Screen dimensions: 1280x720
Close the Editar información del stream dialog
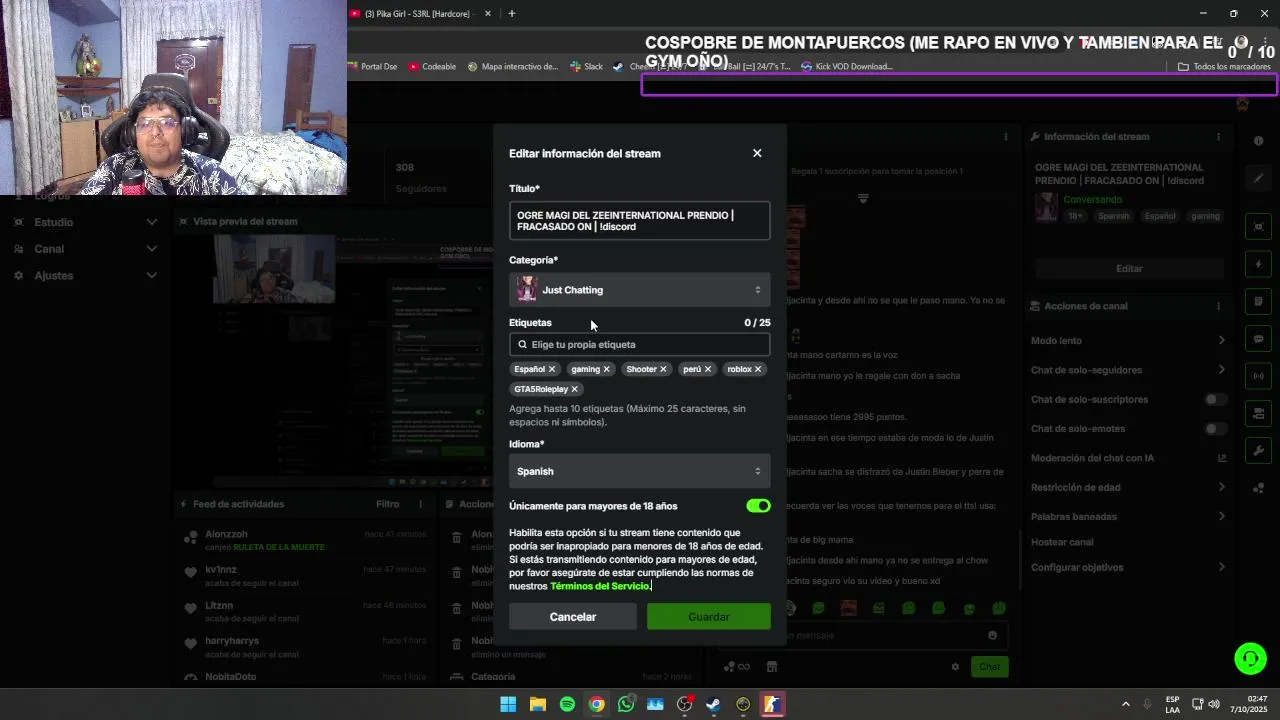757,153
